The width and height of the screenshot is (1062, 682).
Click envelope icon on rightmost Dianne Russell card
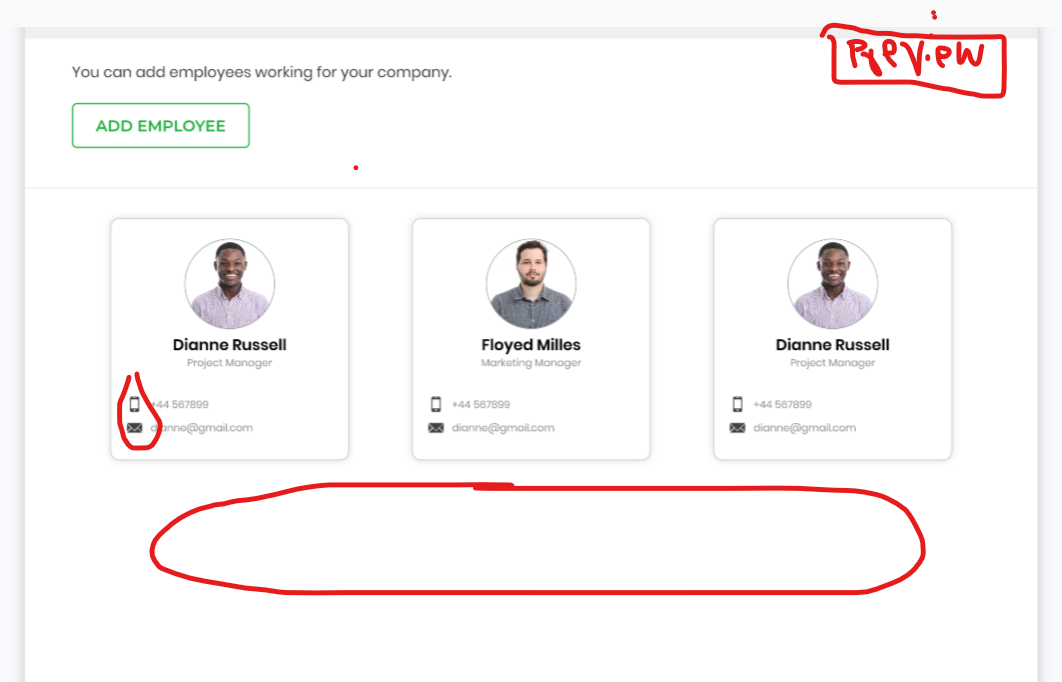click(x=737, y=428)
